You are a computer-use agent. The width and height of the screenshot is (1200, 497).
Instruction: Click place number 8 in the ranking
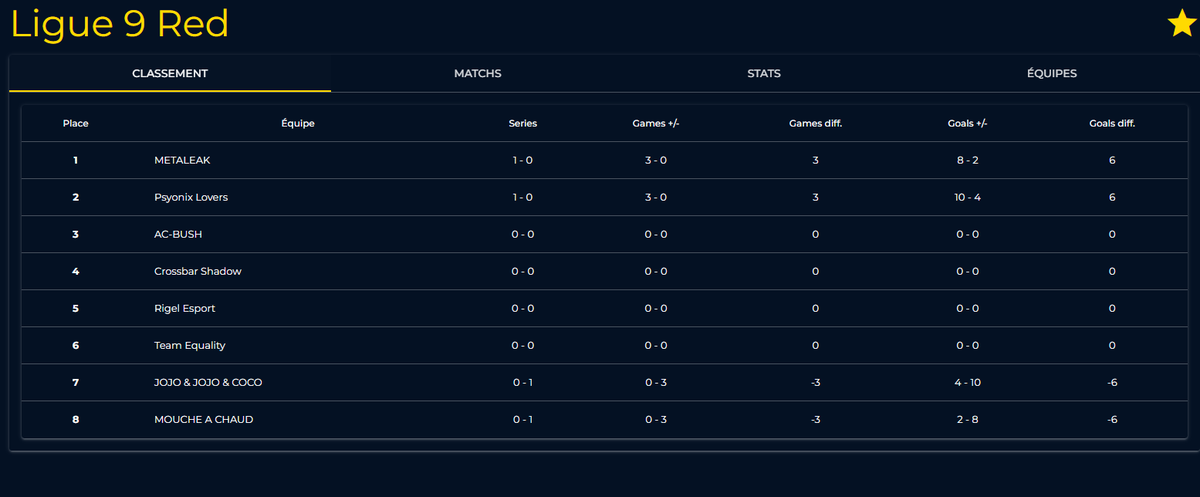75,419
